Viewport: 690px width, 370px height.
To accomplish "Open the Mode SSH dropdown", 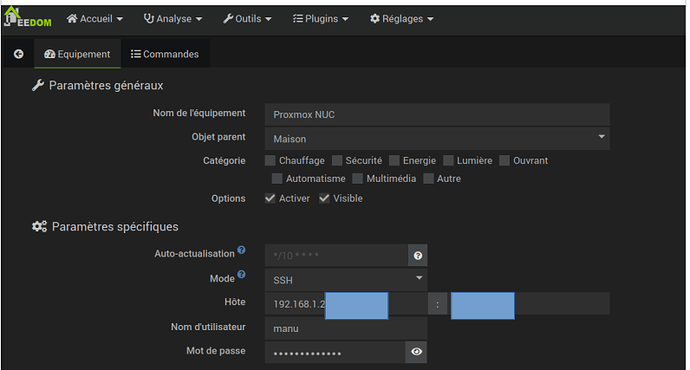I will (346, 280).
